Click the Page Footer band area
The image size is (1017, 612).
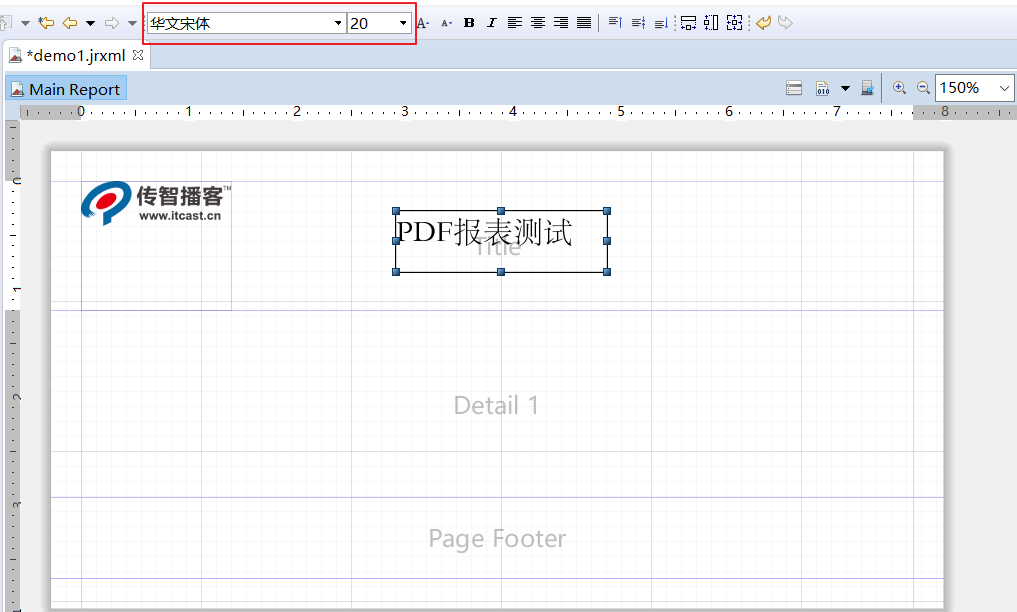tap(497, 538)
